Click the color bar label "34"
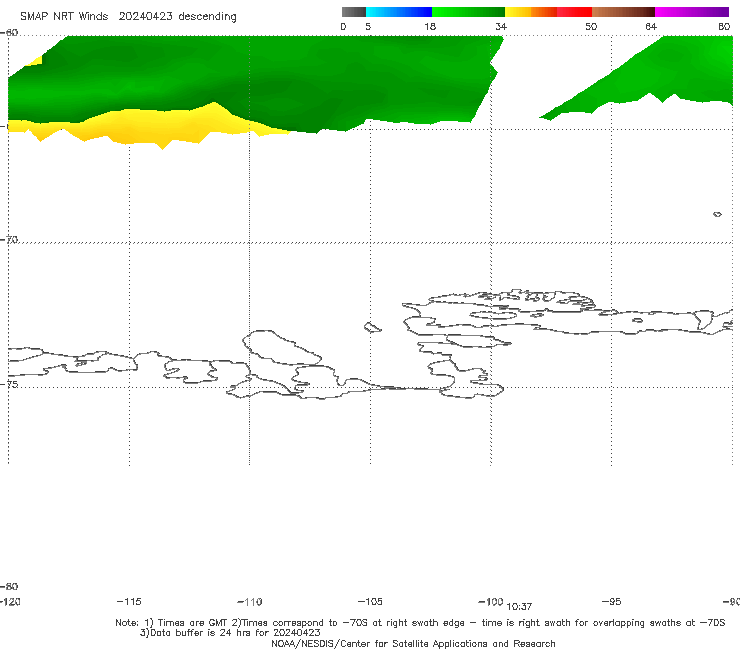The height and width of the screenshot is (650, 740). 501,27
